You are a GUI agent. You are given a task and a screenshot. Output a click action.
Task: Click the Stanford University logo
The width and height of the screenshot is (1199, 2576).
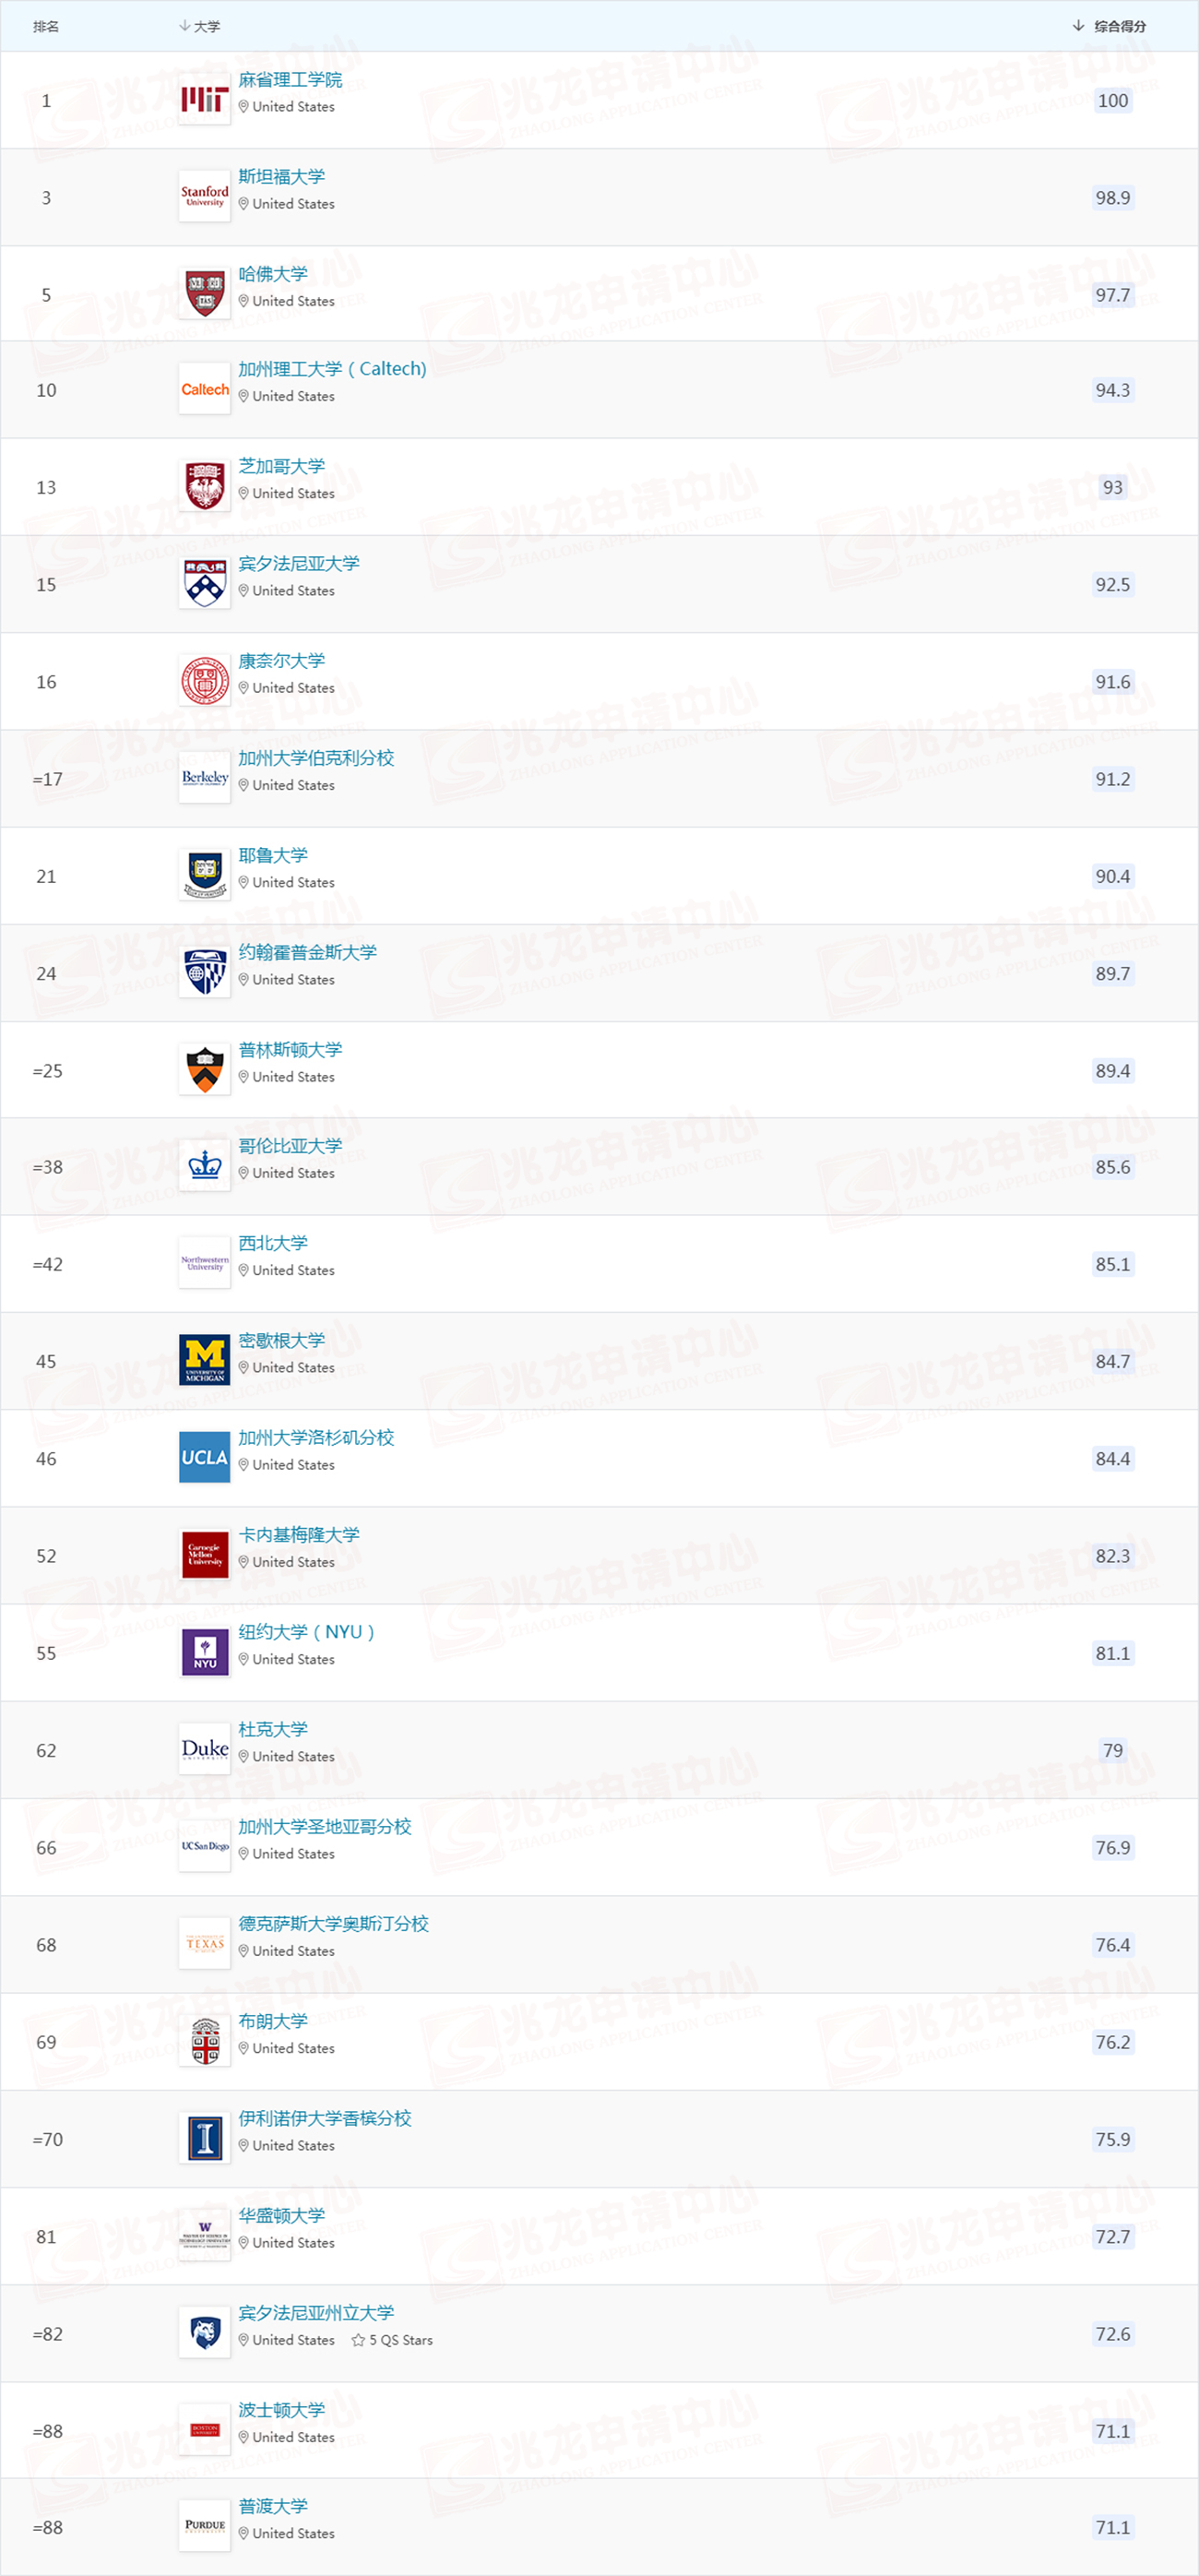[x=204, y=197]
